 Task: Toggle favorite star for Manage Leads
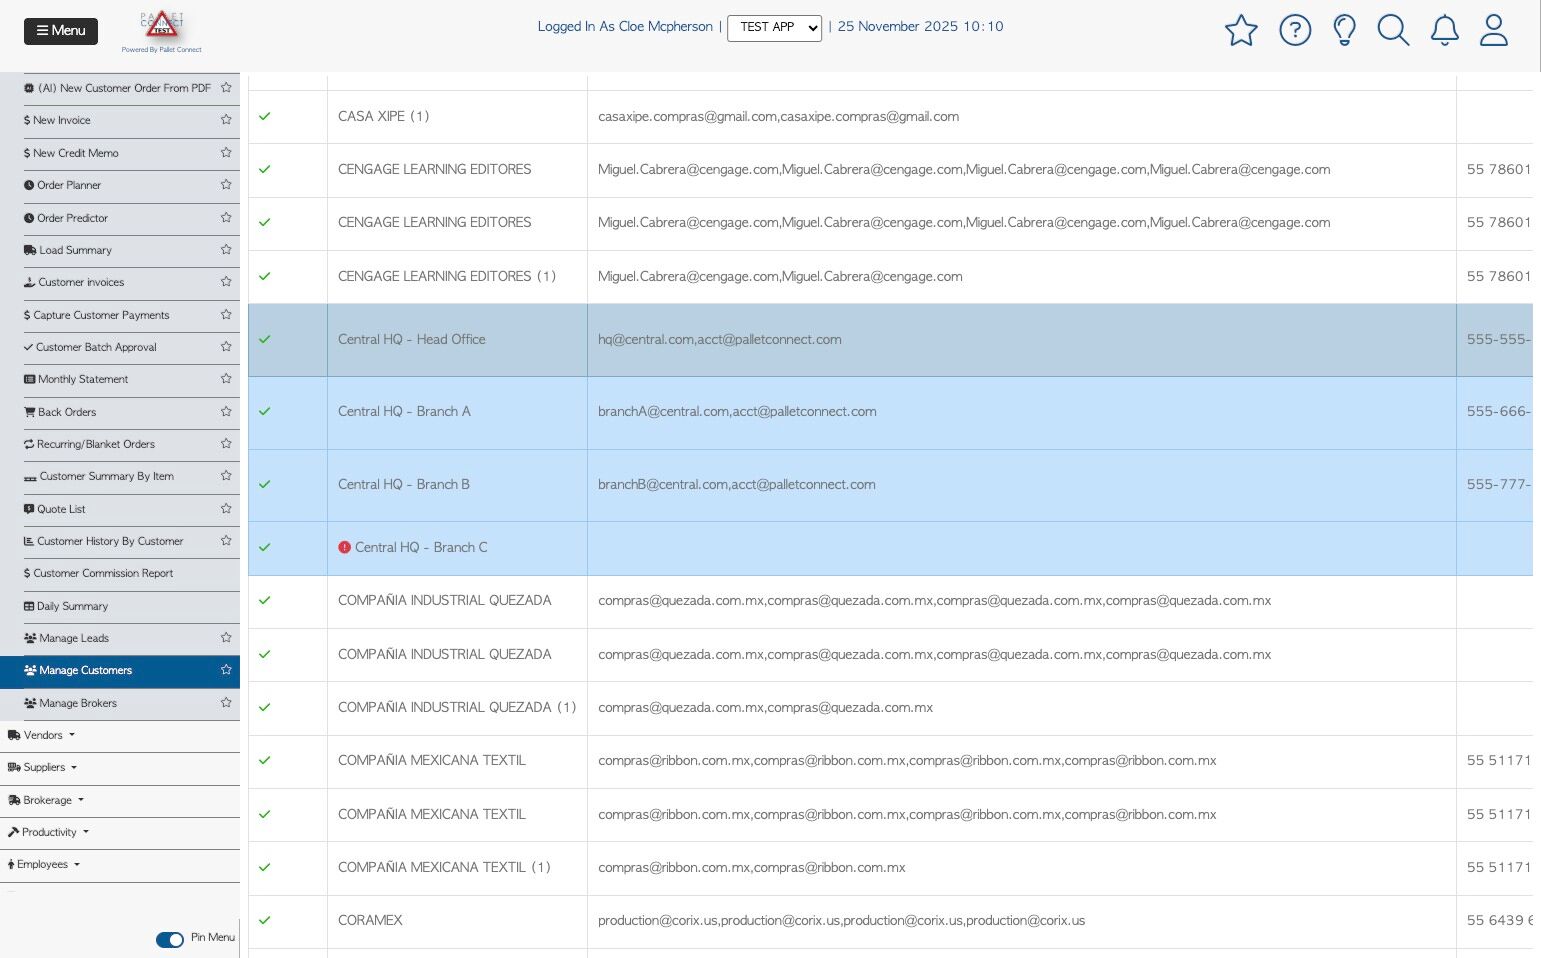[226, 638]
